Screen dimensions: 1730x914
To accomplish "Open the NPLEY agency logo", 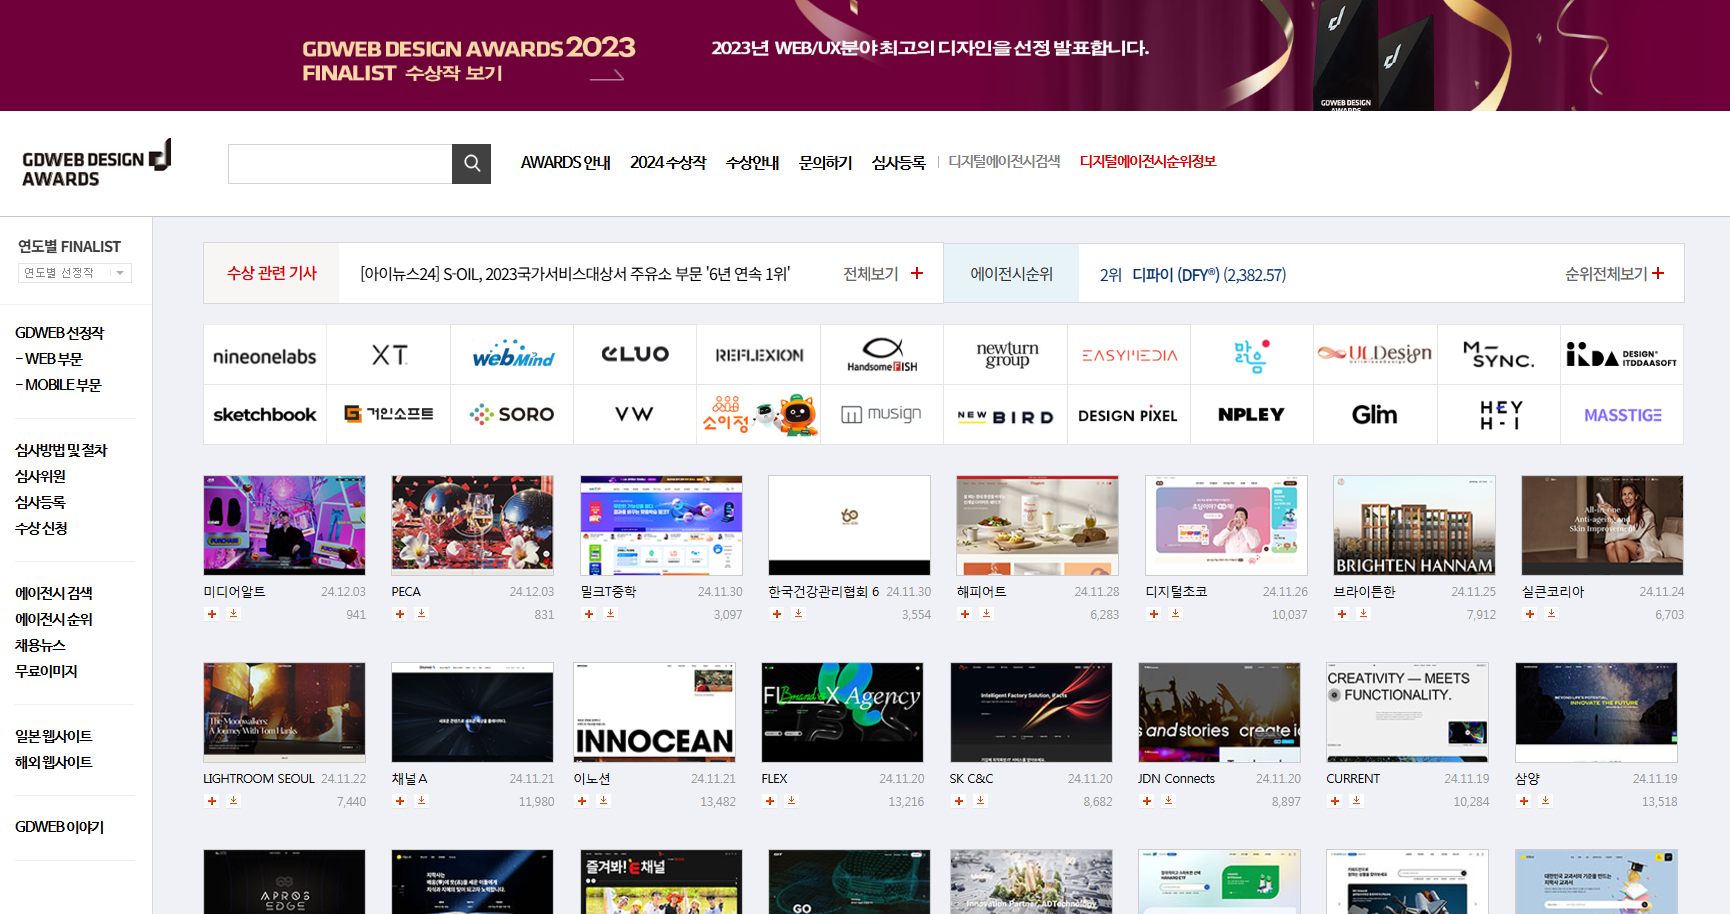I will (x=1252, y=415).
